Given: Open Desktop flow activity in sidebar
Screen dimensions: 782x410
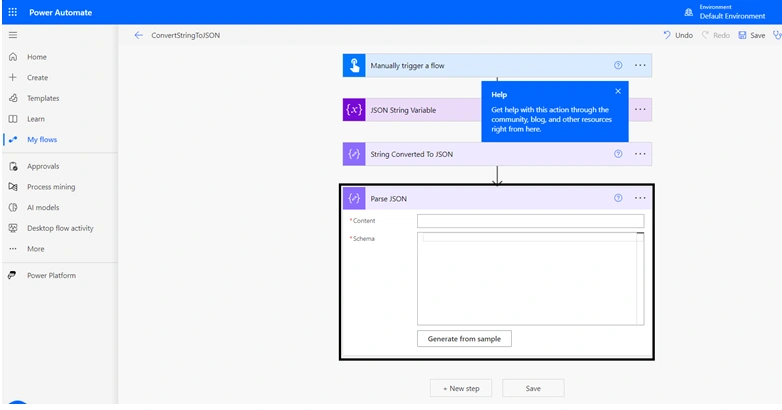Looking at the screenshot, I should 60,228.
